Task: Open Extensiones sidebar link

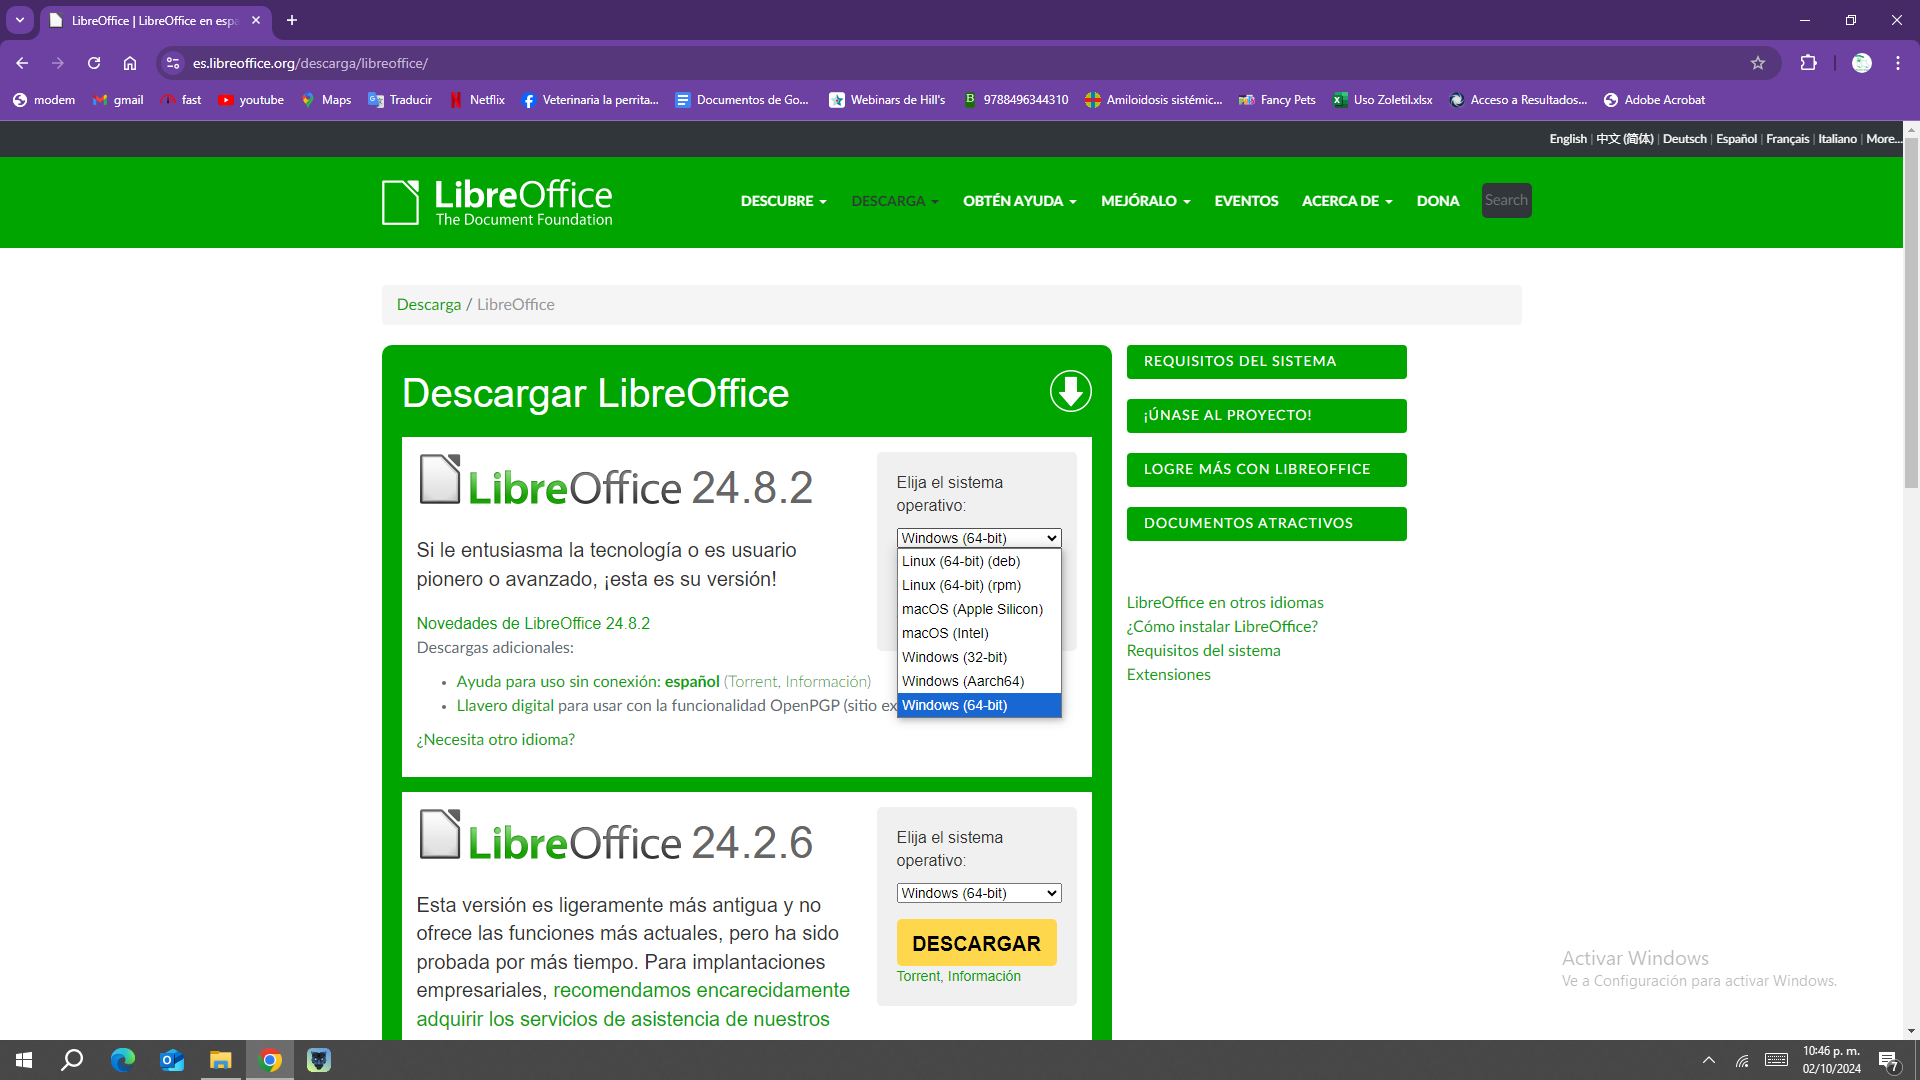Action: 1168,674
